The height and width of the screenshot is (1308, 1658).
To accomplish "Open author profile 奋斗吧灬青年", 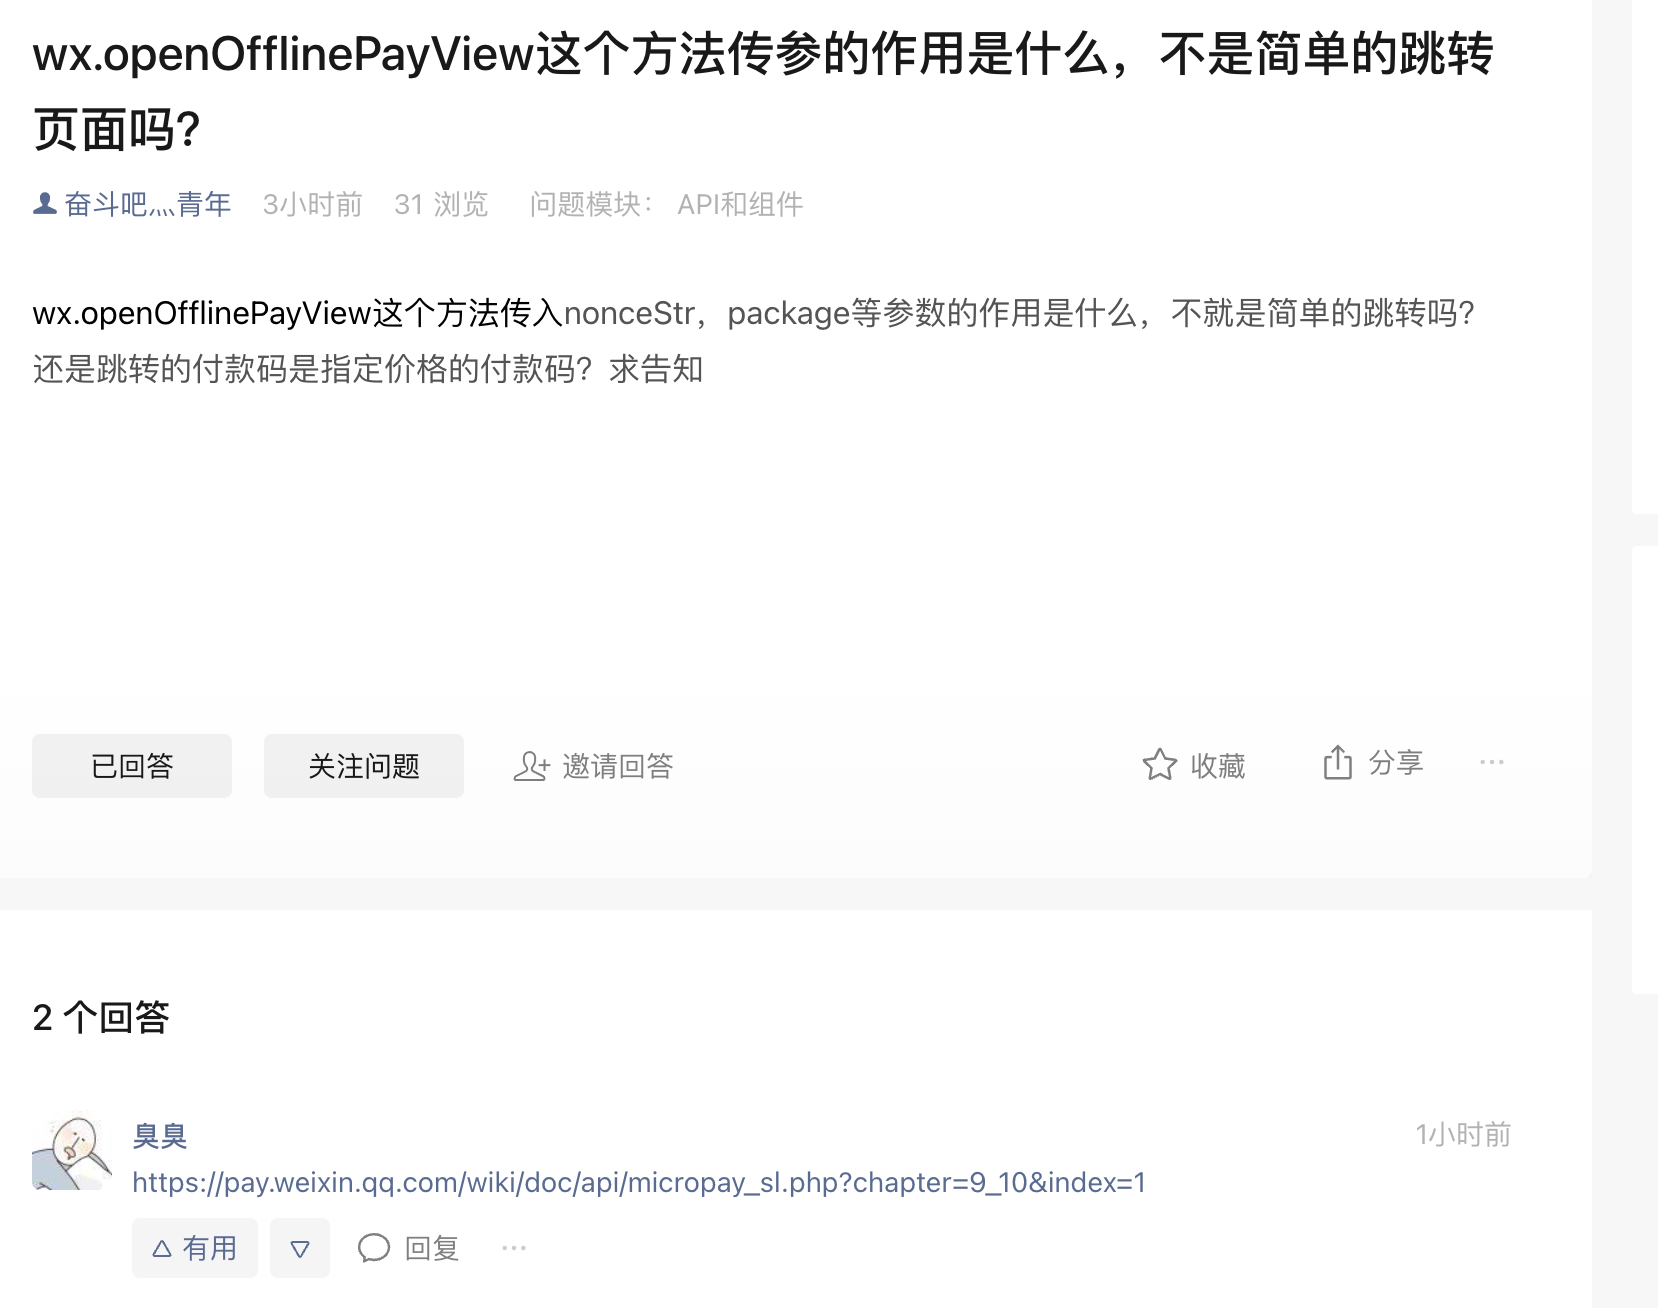I will [x=148, y=204].
